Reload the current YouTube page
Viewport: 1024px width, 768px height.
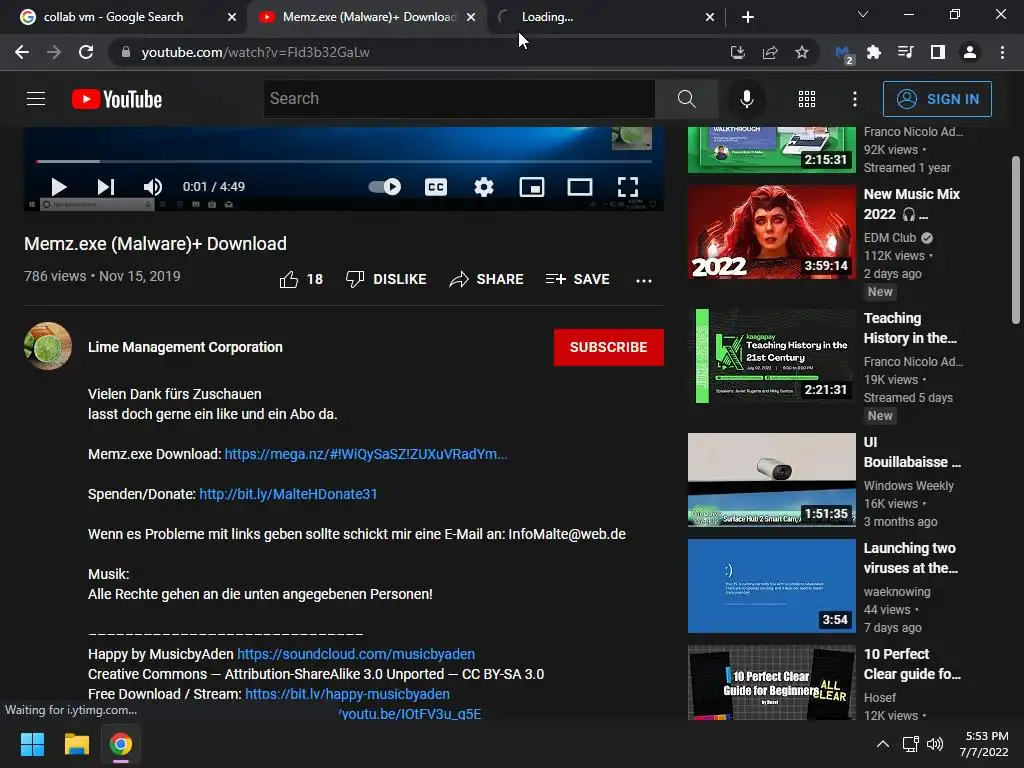[x=86, y=52]
